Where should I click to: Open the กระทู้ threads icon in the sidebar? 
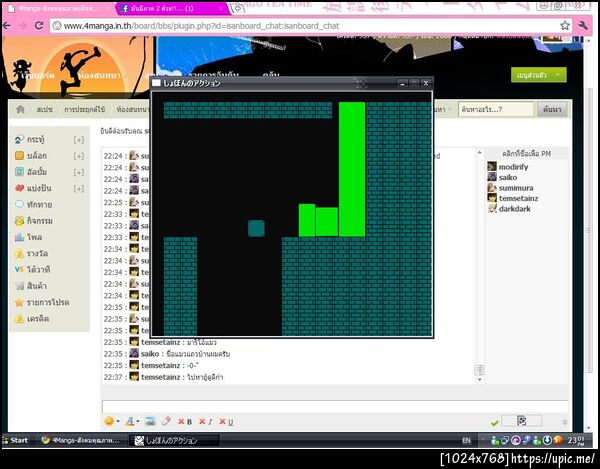pyautogui.click(x=19, y=140)
